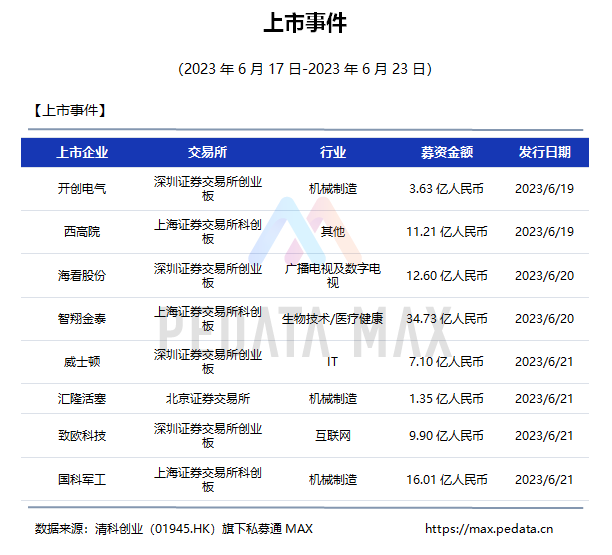Select amount 9.90 亿人民币
612x555 pixels.
coord(447,436)
